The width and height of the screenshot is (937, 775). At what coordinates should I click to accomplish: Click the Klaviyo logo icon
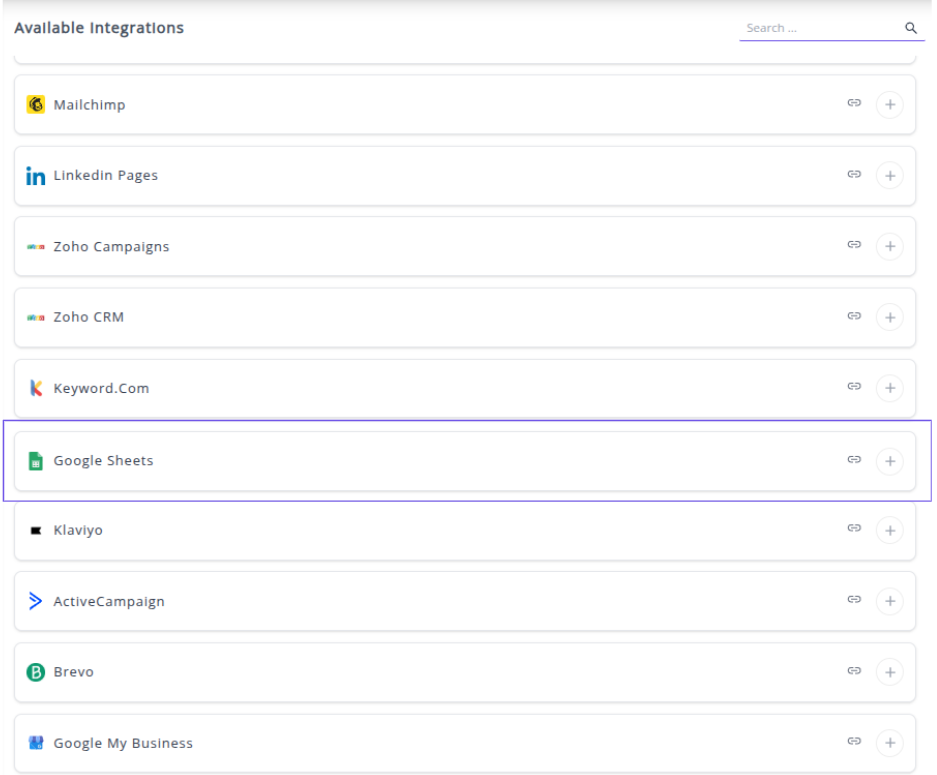(36, 531)
